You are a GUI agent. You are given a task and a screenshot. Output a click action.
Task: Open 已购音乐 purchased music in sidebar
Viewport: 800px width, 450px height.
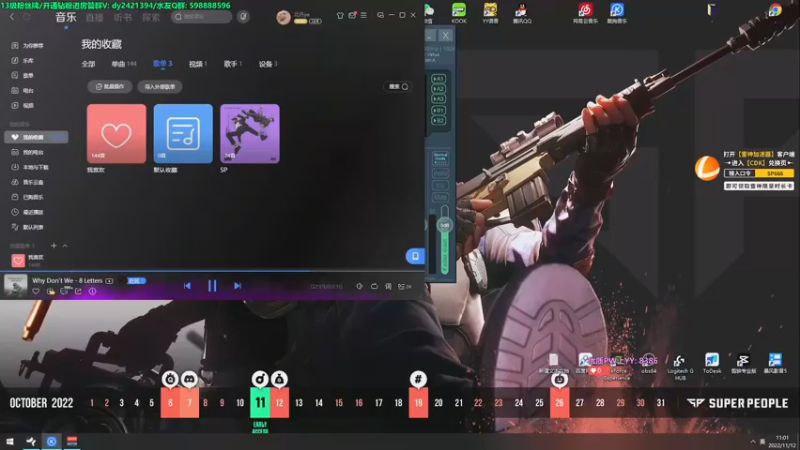click(28, 197)
